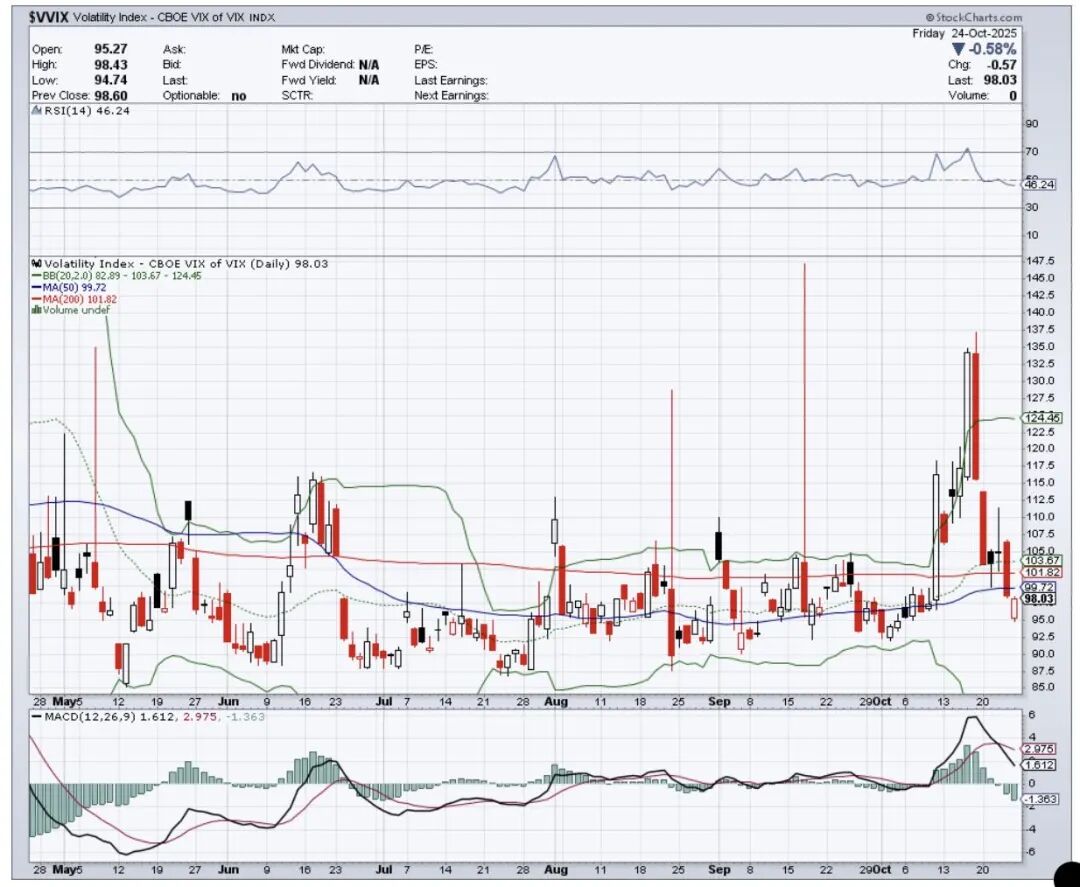This screenshot has height=887, width=1080.
Task: Click the blue MA(50) line swatch
Action: click(37, 287)
